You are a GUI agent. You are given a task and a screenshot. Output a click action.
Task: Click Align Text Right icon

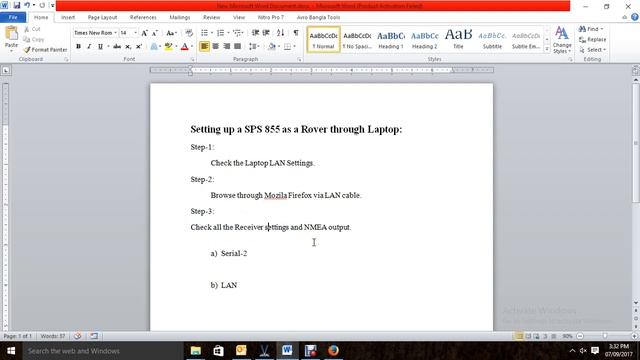click(x=227, y=47)
